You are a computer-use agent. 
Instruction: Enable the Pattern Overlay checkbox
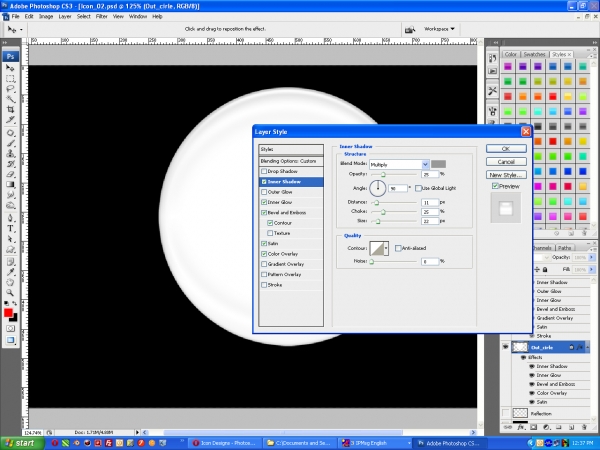(264, 275)
